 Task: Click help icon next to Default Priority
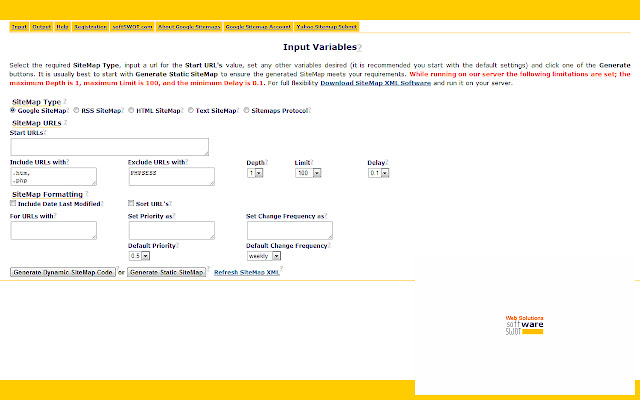click(178, 245)
